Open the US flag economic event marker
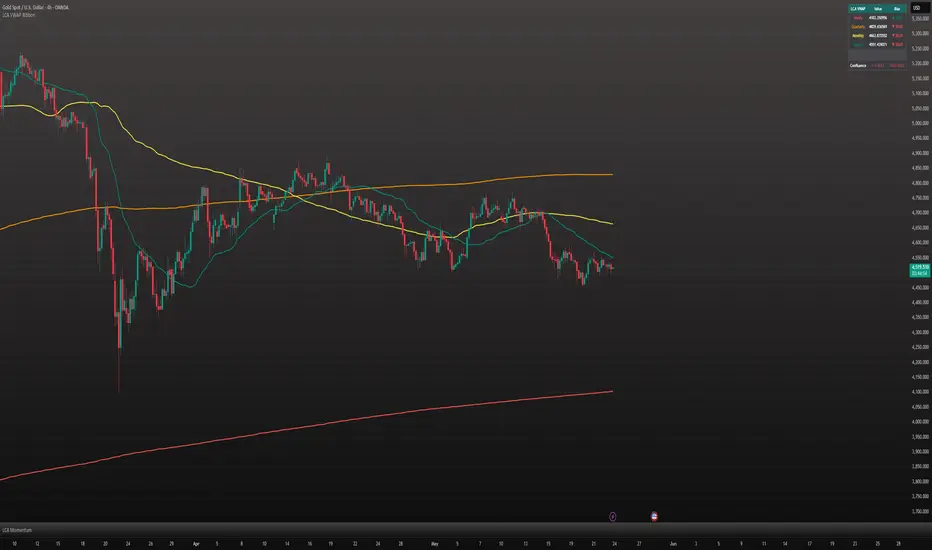This screenshot has width=932, height=550. coord(654,516)
